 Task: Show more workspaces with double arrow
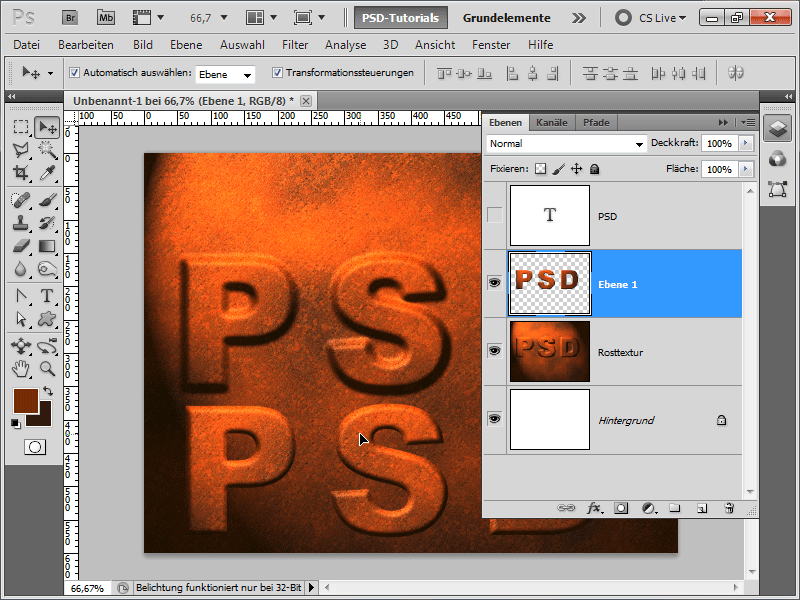[579, 18]
